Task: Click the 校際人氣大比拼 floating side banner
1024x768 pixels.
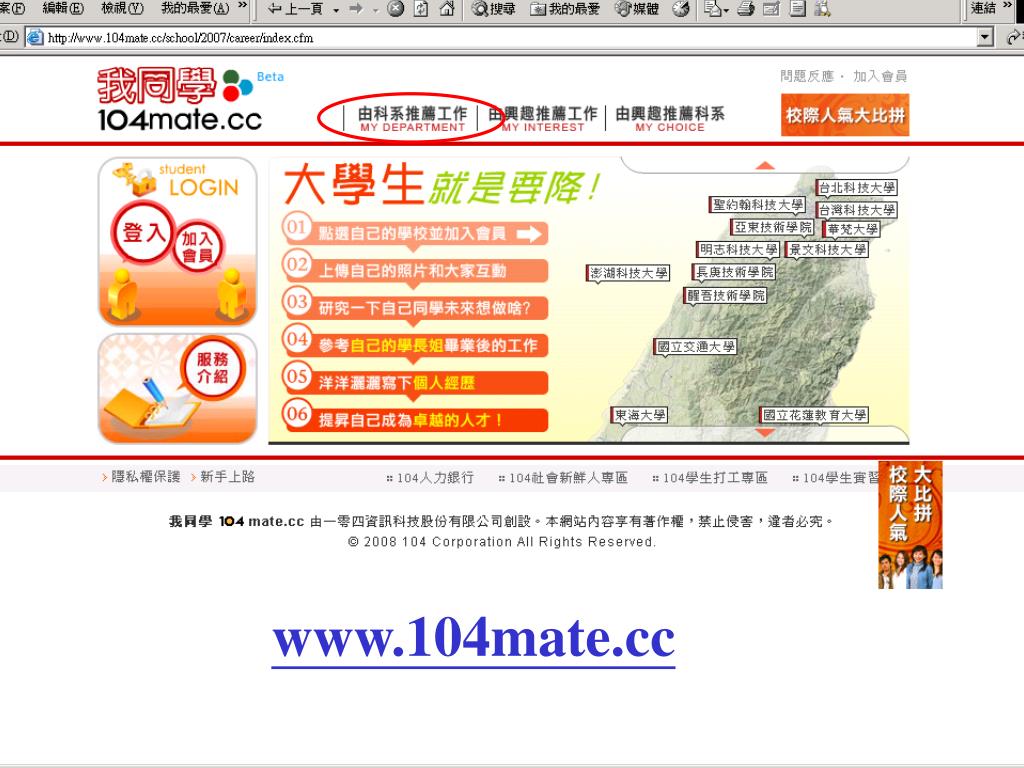Action: click(910, 525)
